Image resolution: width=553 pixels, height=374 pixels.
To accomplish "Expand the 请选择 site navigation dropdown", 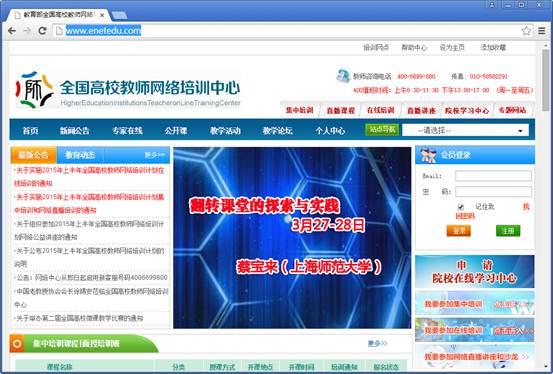I will pyautogui.click(x=466, y=130).
